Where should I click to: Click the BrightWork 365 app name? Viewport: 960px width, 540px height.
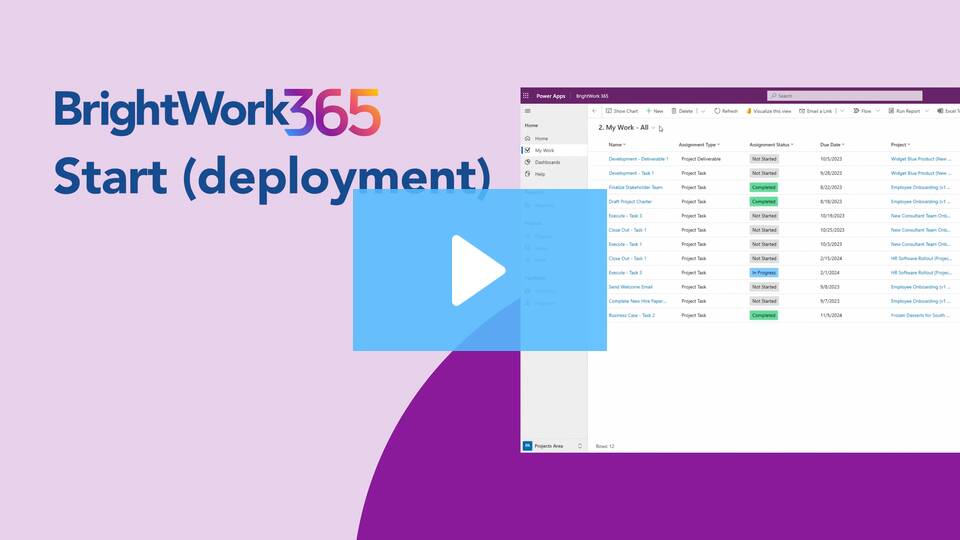592,96
